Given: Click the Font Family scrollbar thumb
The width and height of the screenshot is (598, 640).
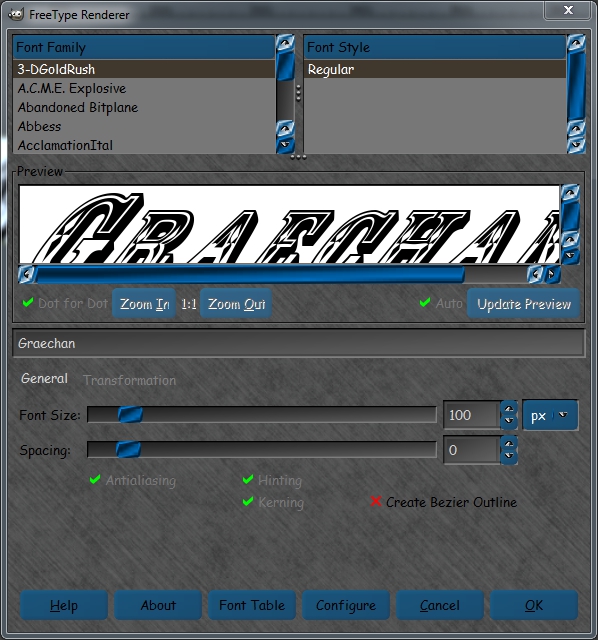Looking at the screenshot, I should tap(285, 65).
